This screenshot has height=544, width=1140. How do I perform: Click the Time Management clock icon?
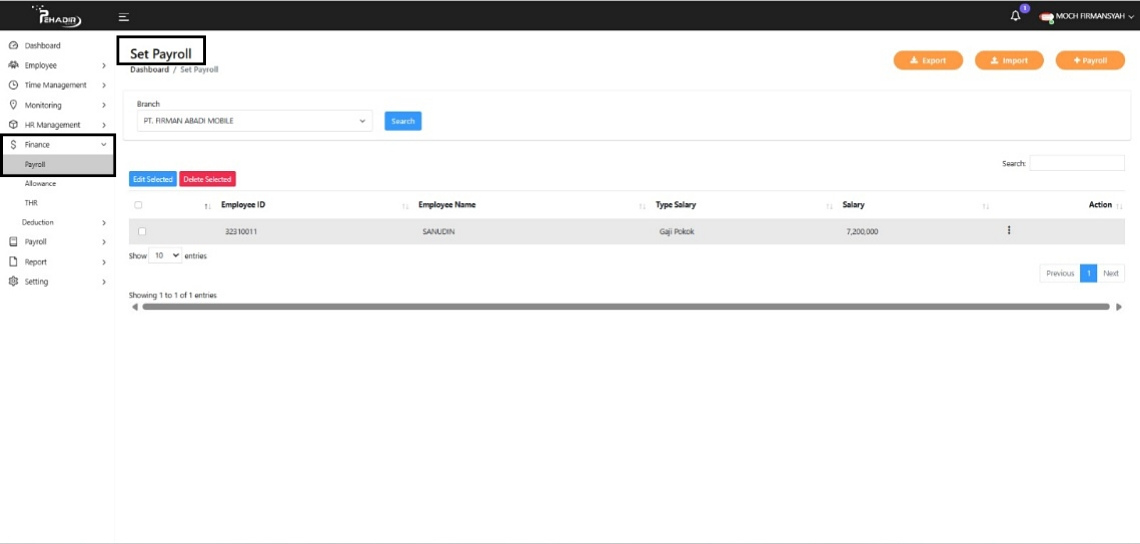(13, 85)
